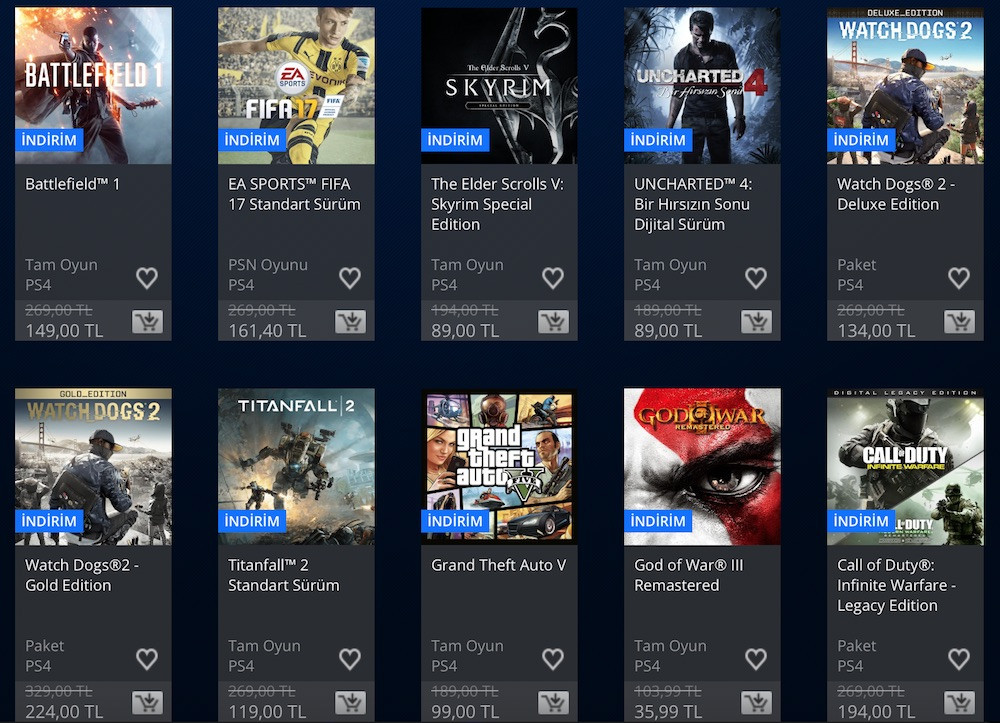Image resolution: width=1000 pixels, height=723 pixels.
Task: Open Skyrim Special Edition cover image
Action: [499, 85]
